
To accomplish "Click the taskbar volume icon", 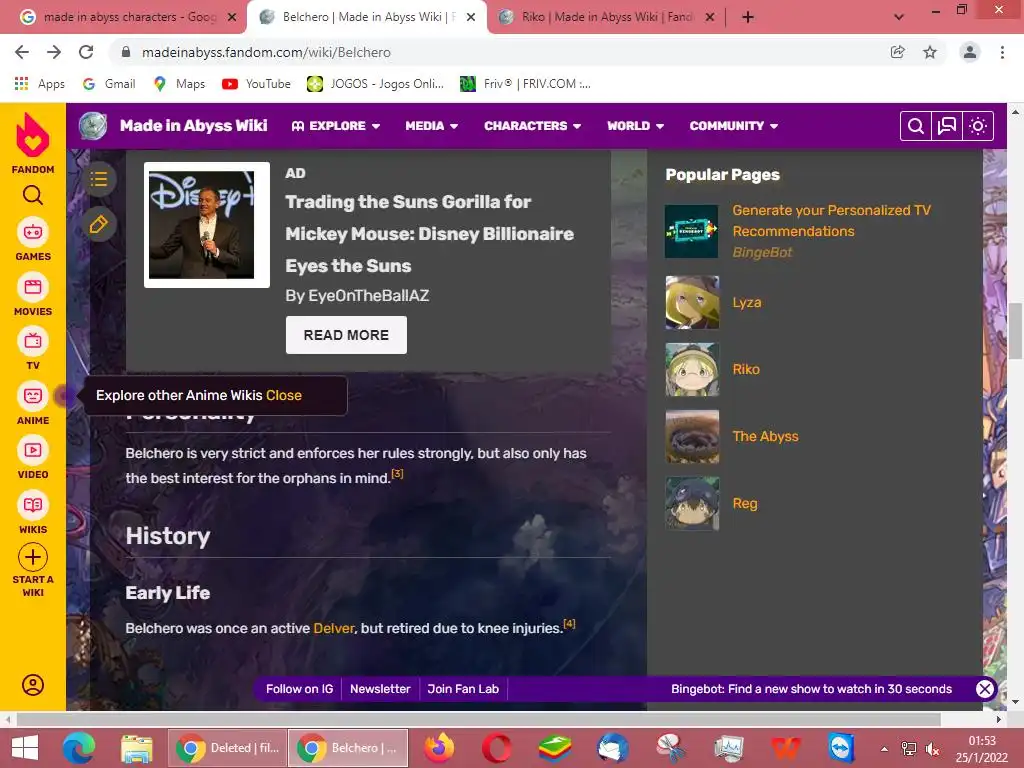I will 933,749.
